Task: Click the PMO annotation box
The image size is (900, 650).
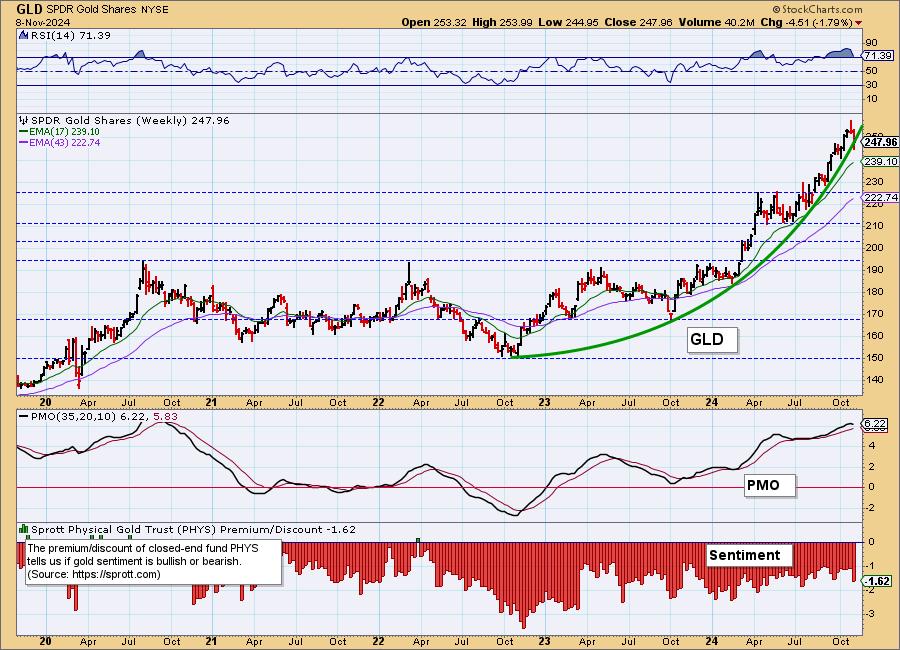Action: (769, 485)
